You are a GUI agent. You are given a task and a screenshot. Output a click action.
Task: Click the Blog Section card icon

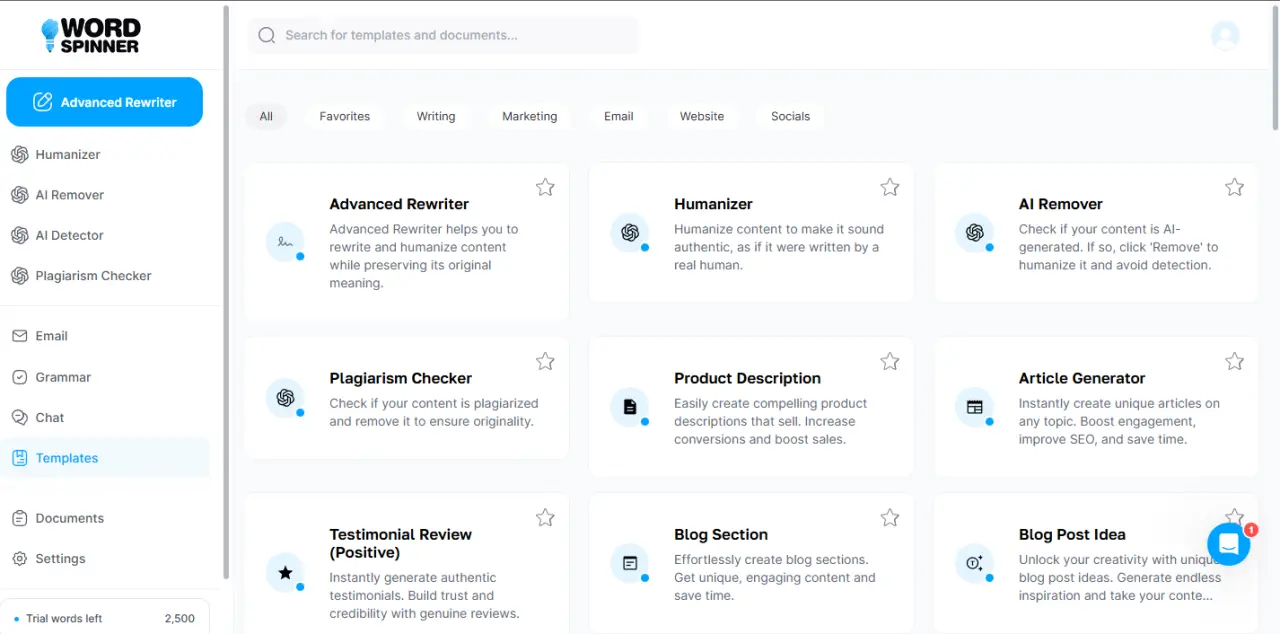630,563
